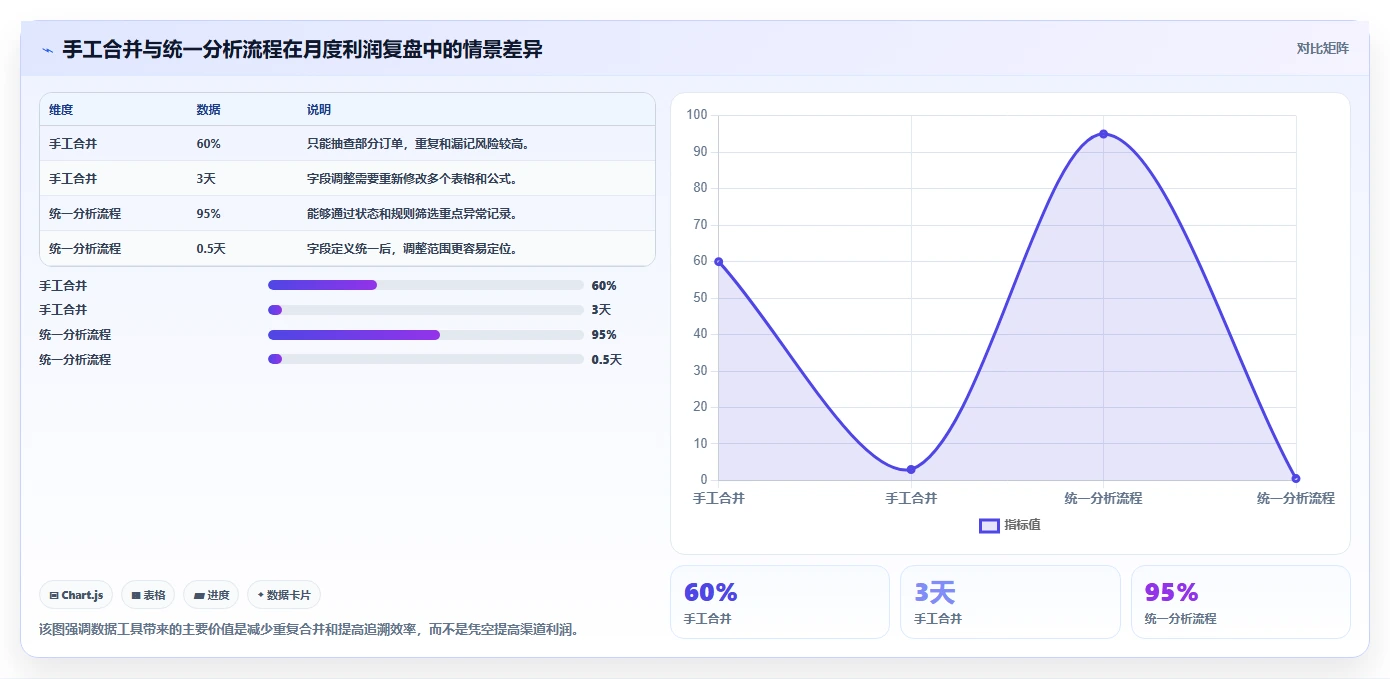Click the 对比矩阵 label in the header
Screen dimensions: 1390x679
click(x=1322, y=48)
